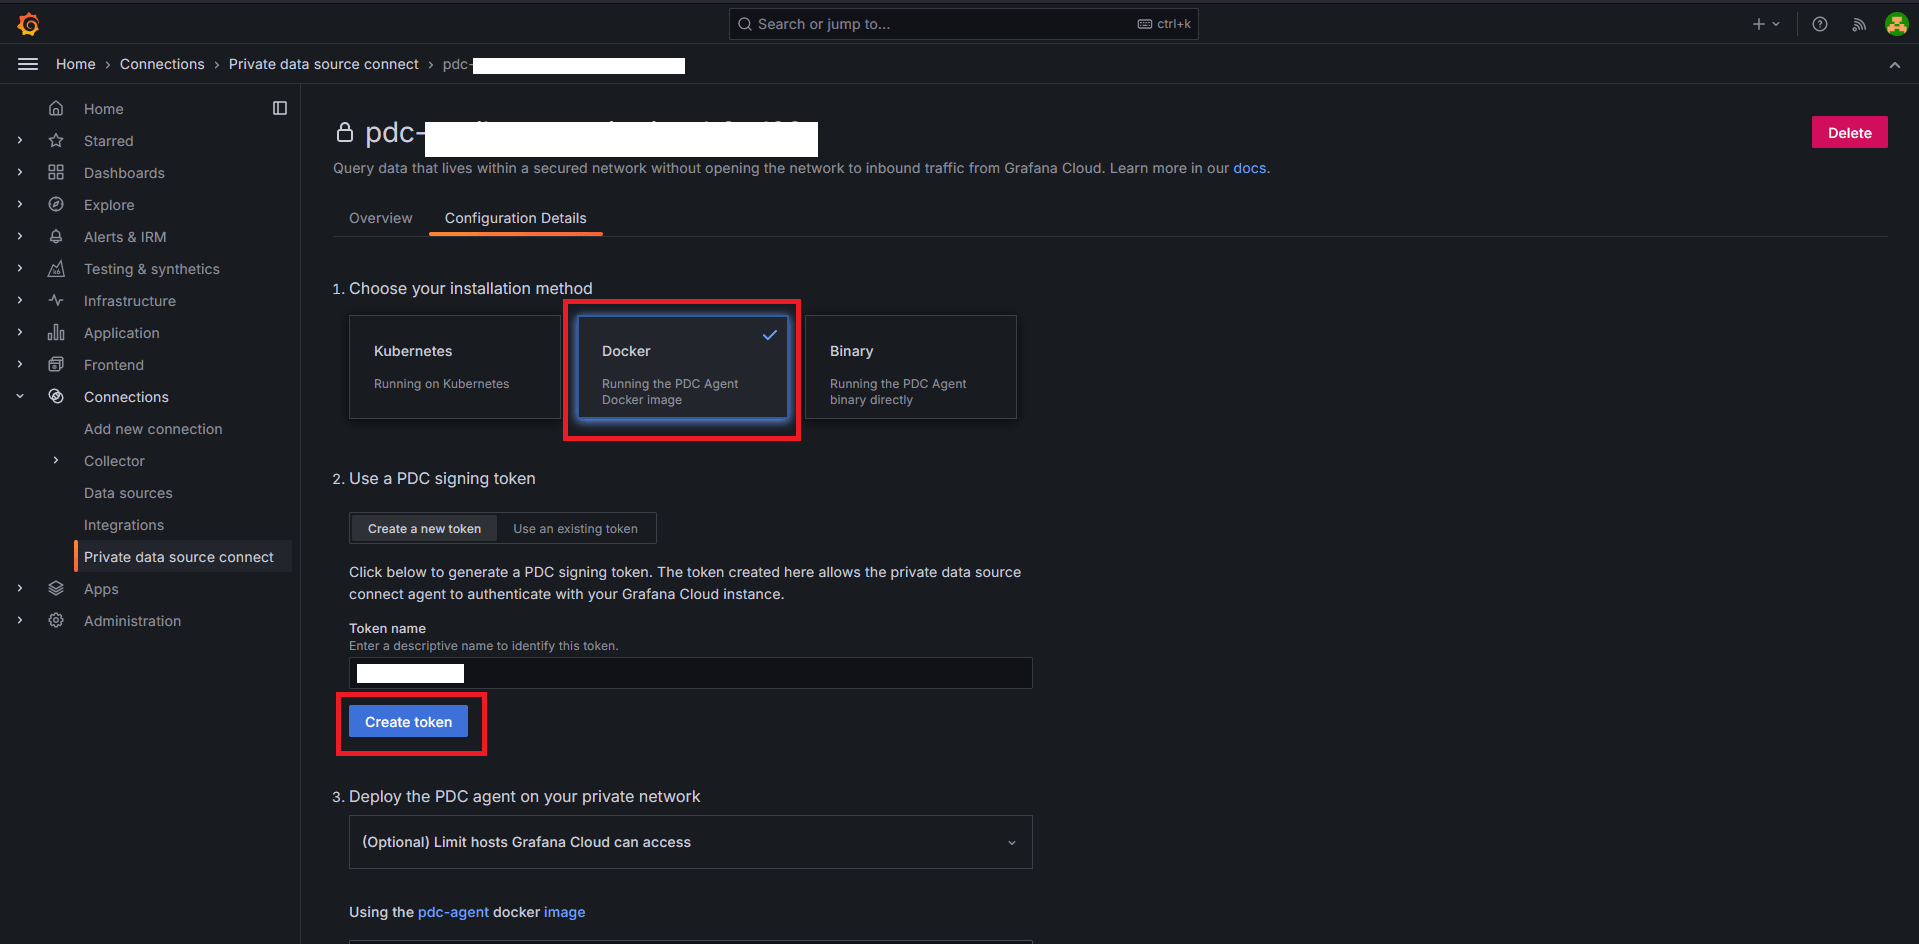Image resolution: width=1919 pixels, height=944 pixels.
Task: Expand the Frontend section chevron
Action: tap(20, 364)
